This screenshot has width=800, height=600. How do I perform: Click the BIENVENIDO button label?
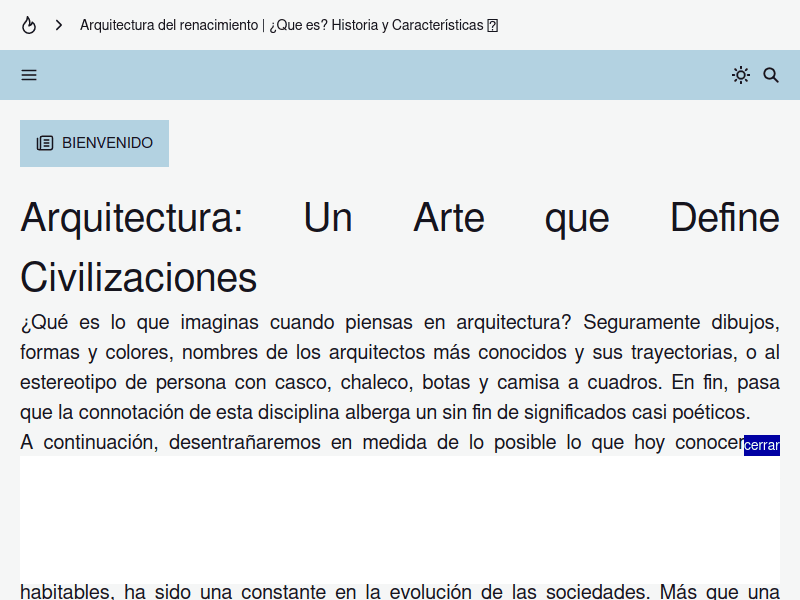(x=107, y=143)
